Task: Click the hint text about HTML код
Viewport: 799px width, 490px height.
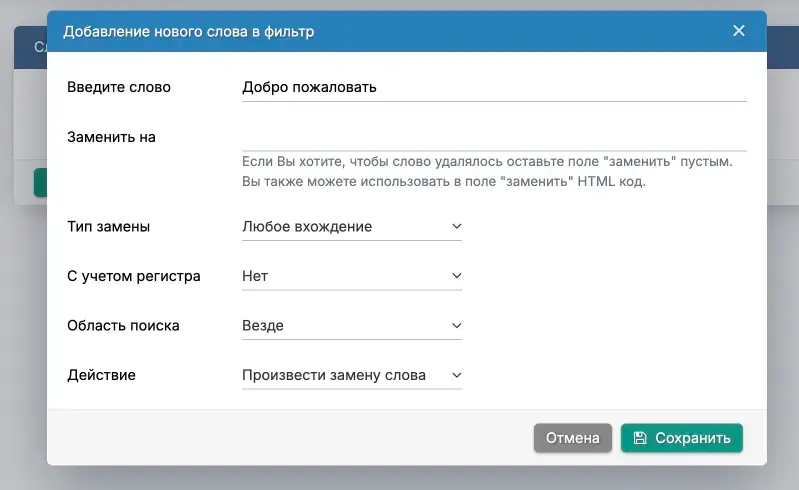Action: (x=444, y=182)
